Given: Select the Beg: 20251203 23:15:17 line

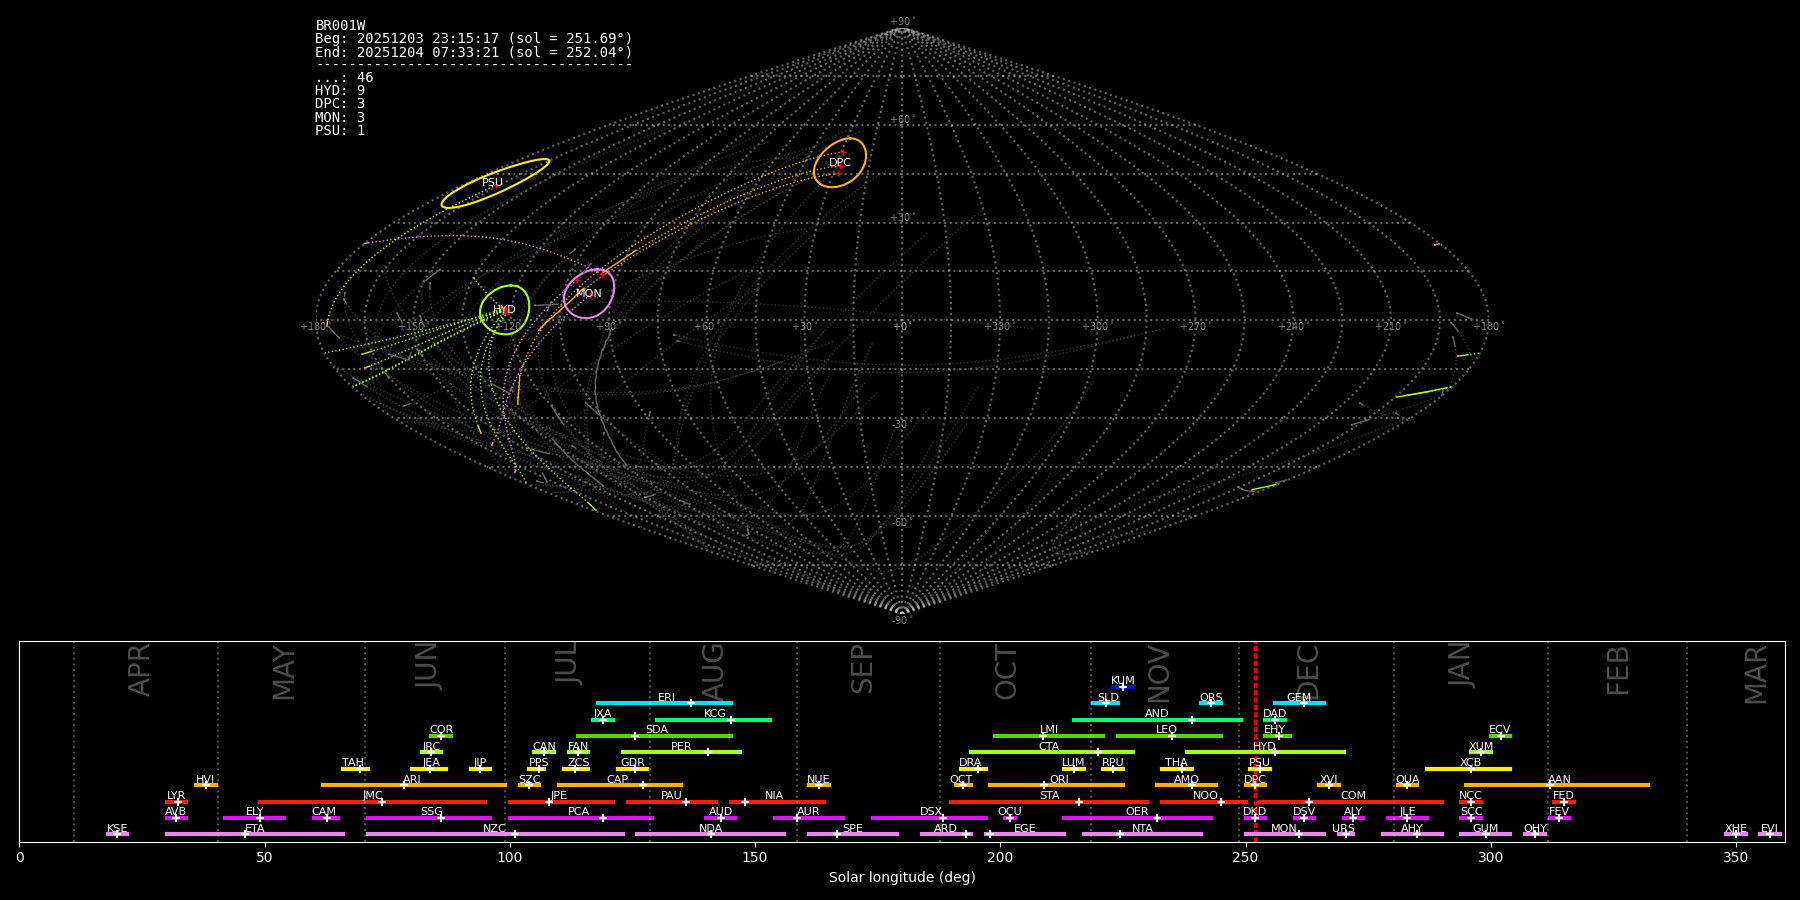Looking at the screenshot, I should tap(474, 39).
